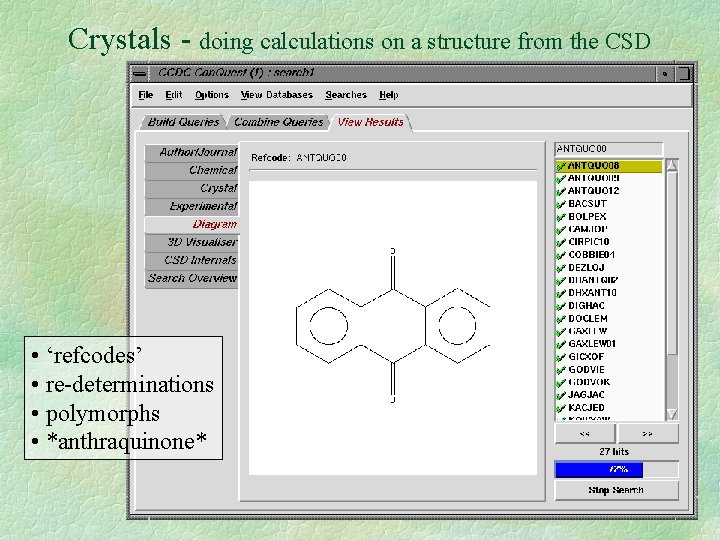Image resolution: width=720 pixels, height=540 pixels.
Task: Select refcode DOCLEM in the hit list
Action: pos(588,319)
